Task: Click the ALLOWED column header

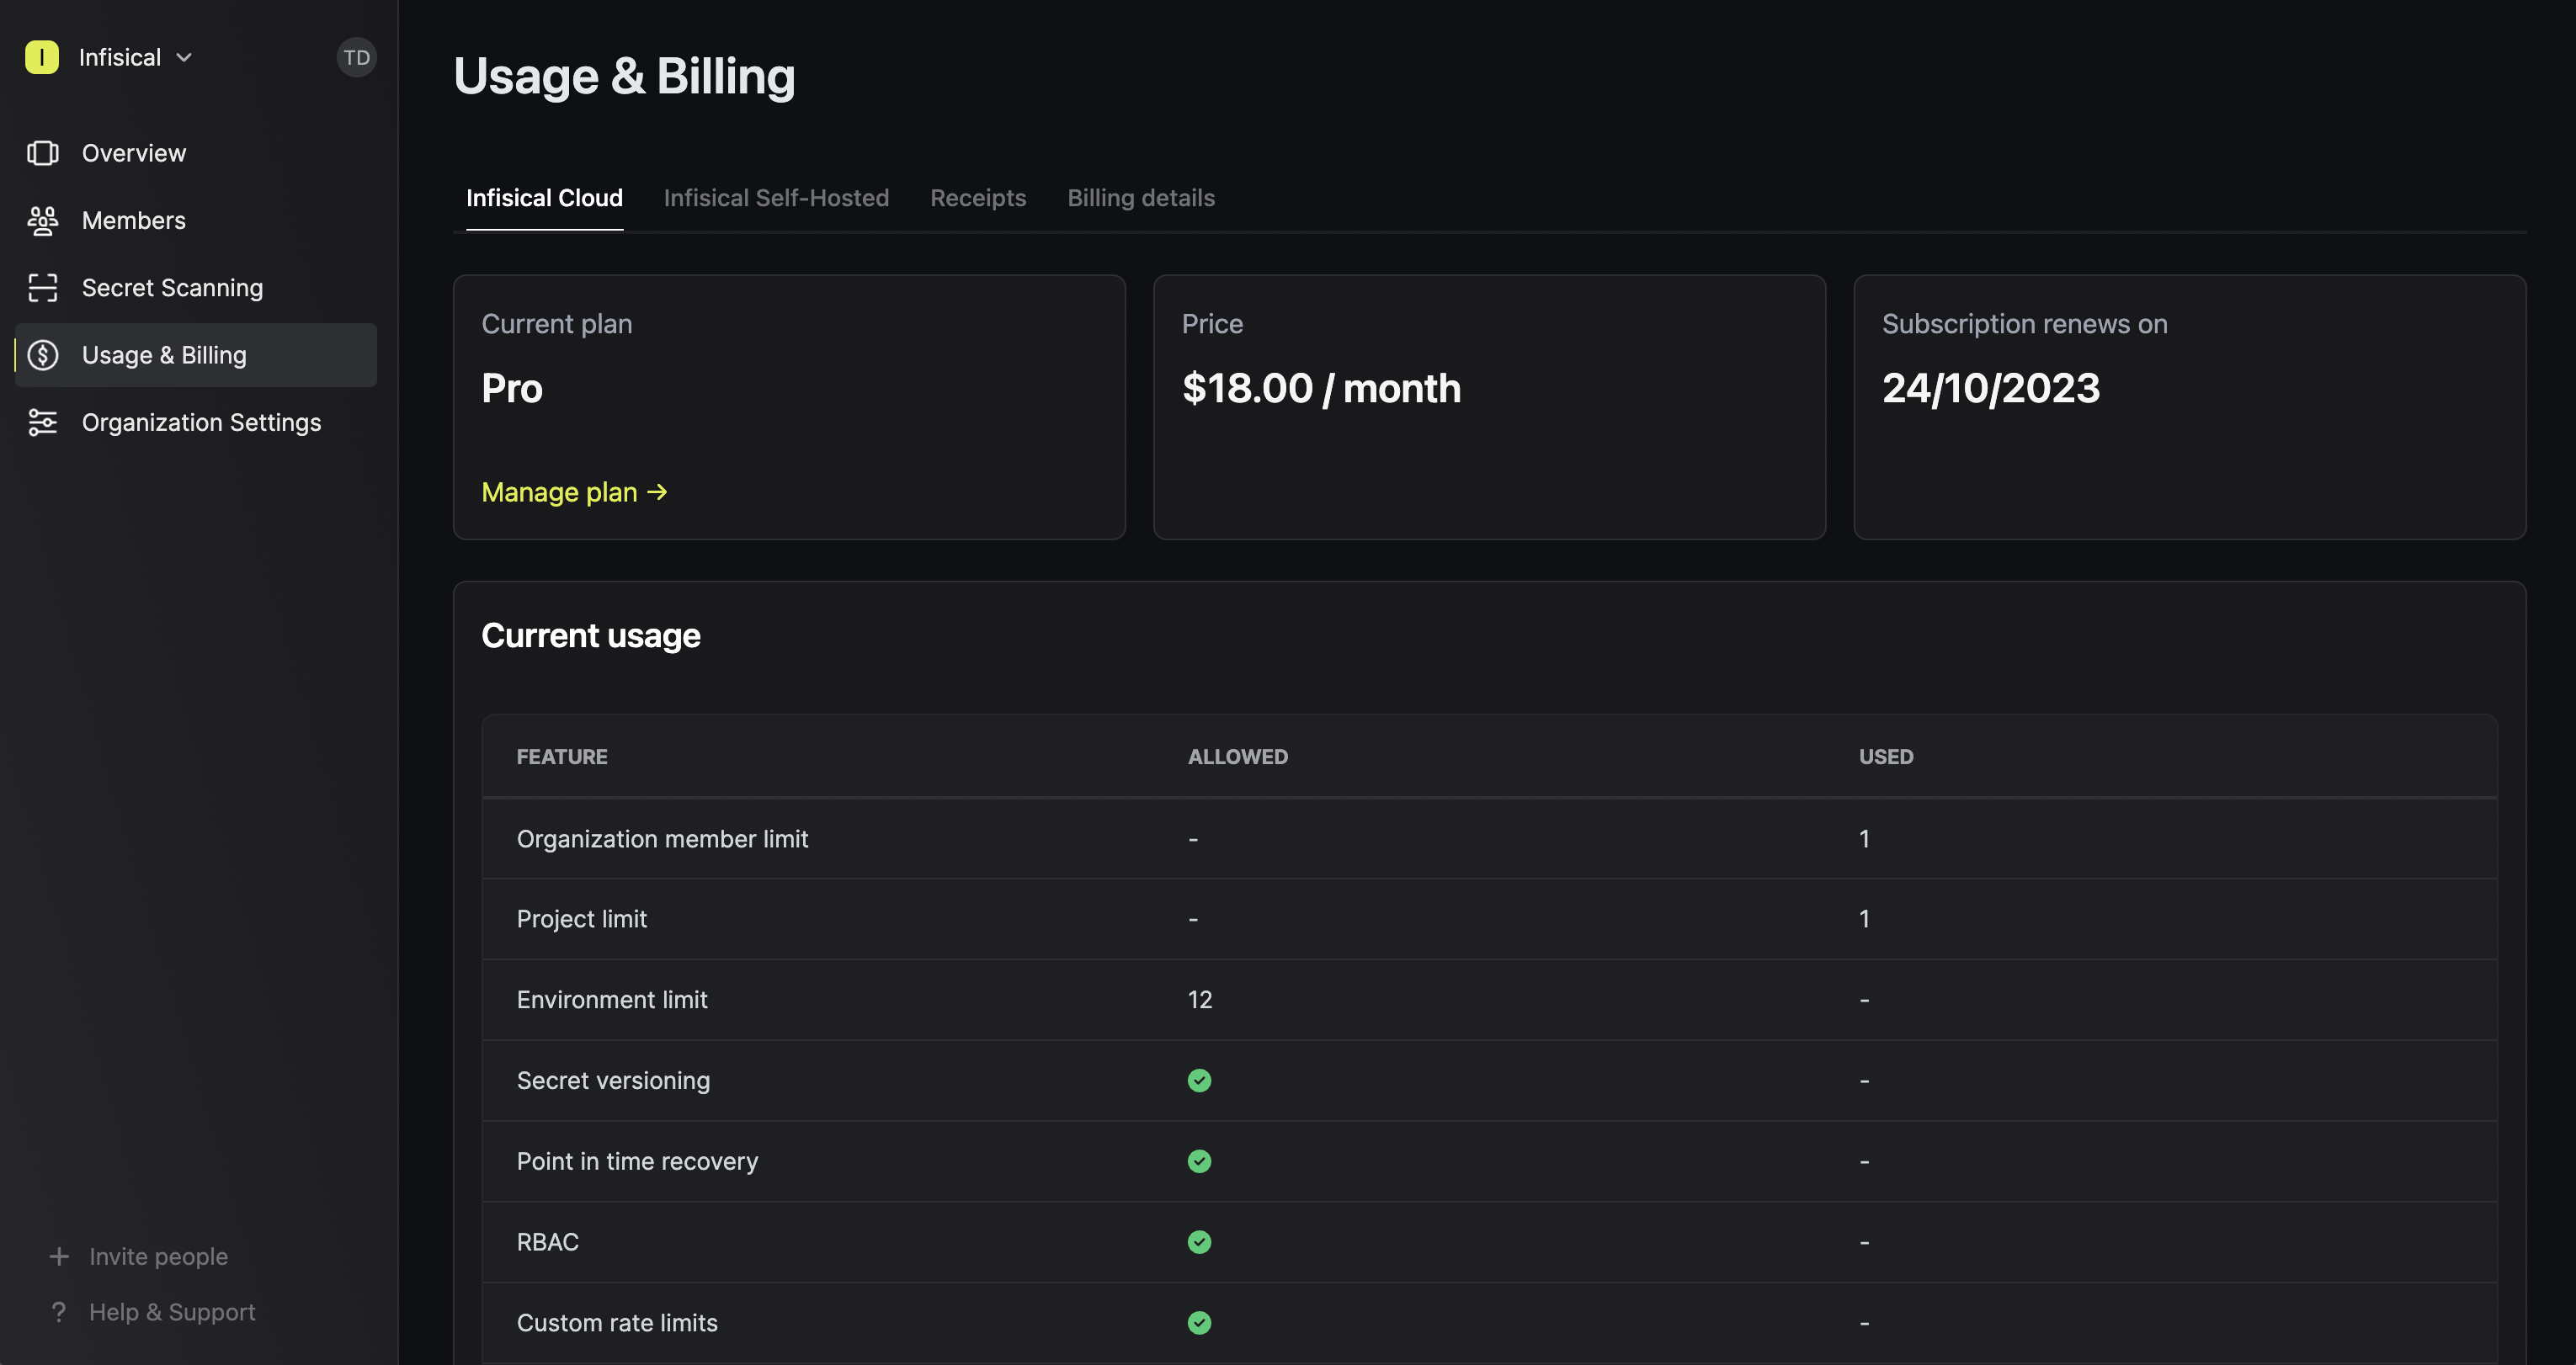Action: (1238, 757)
